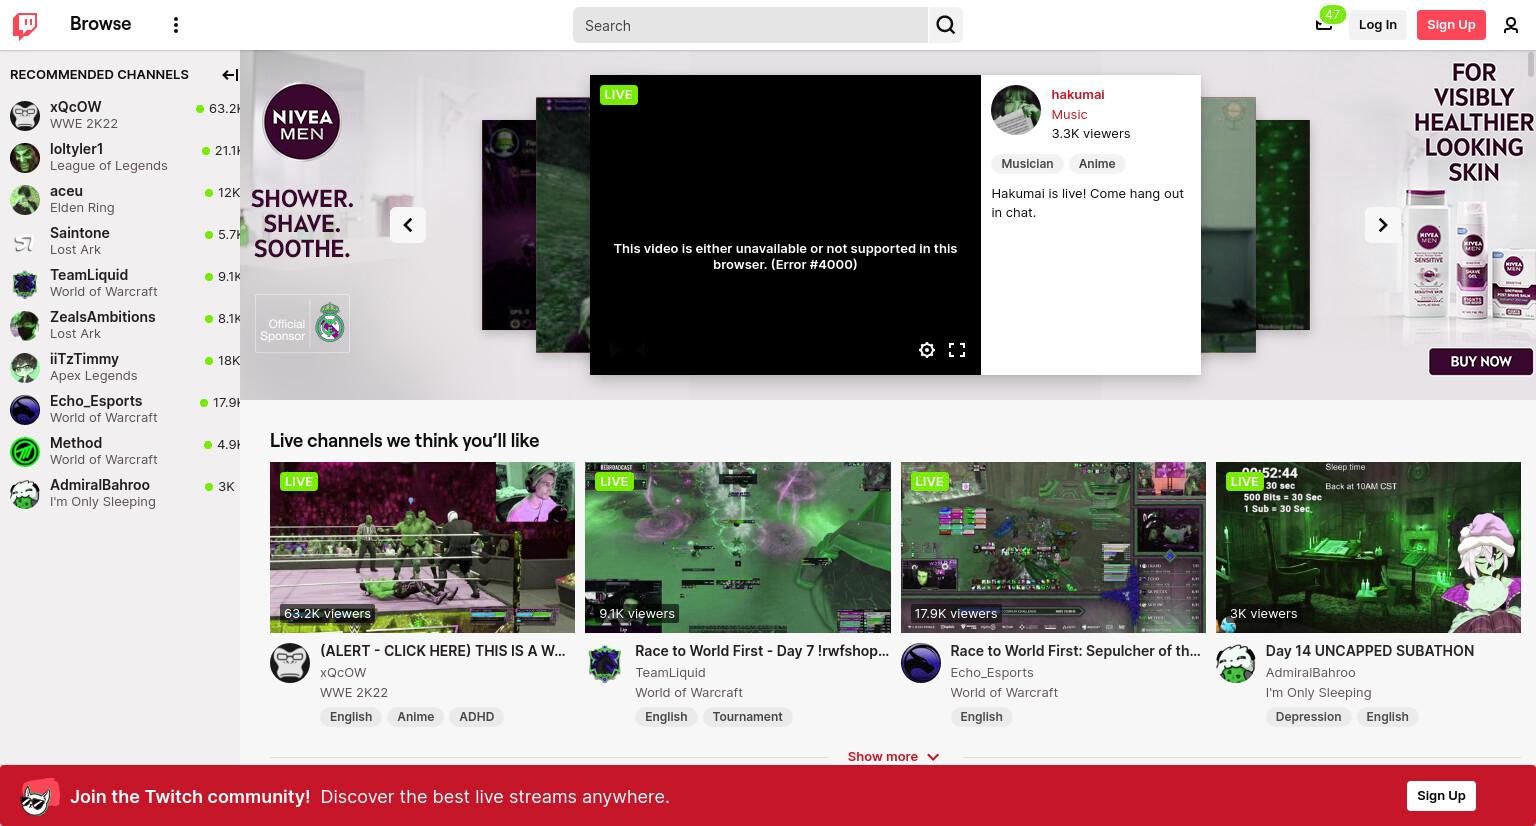Click TeamLiquid channel name under card
This screenshot has height=826, width=1536.
pyautogui.click(x=670, y=673)
